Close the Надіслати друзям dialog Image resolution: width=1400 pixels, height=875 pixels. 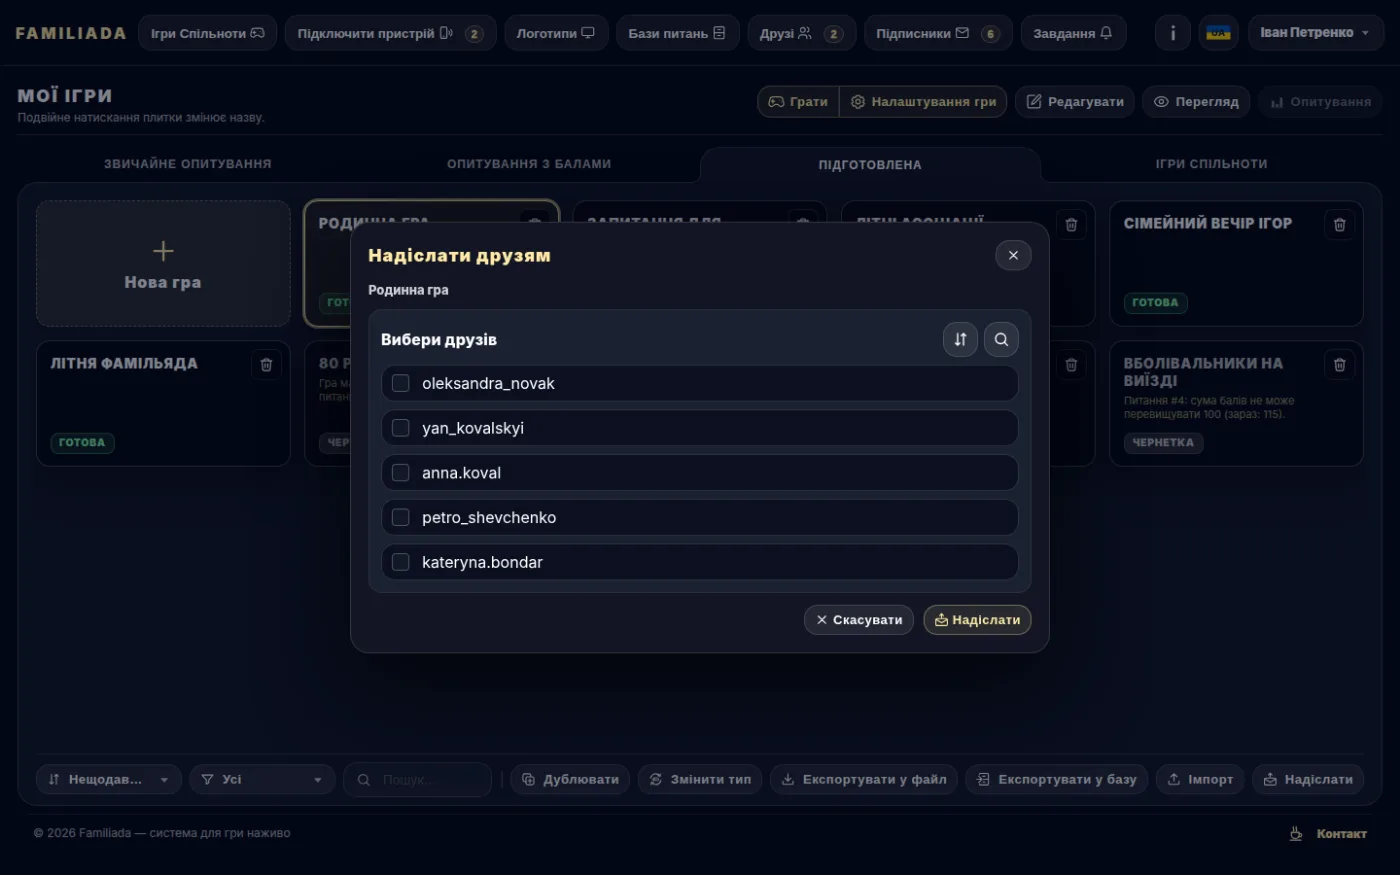click(1013, 255)
